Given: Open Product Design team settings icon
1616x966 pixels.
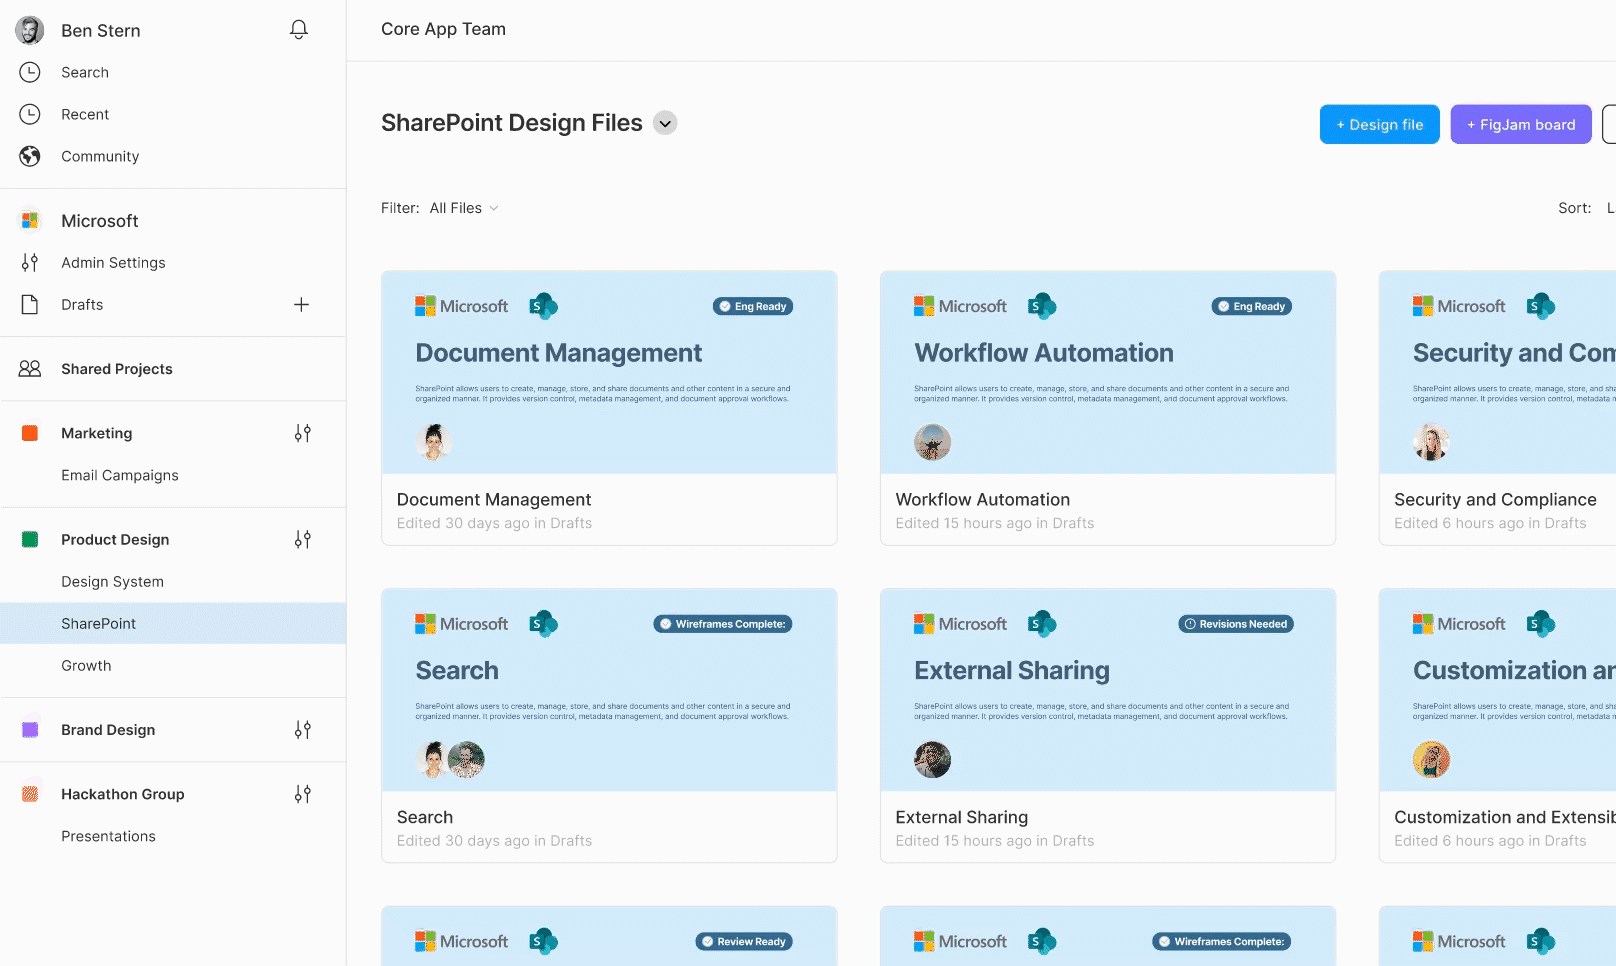Looking at the screenshot, I should coord(302,539).
